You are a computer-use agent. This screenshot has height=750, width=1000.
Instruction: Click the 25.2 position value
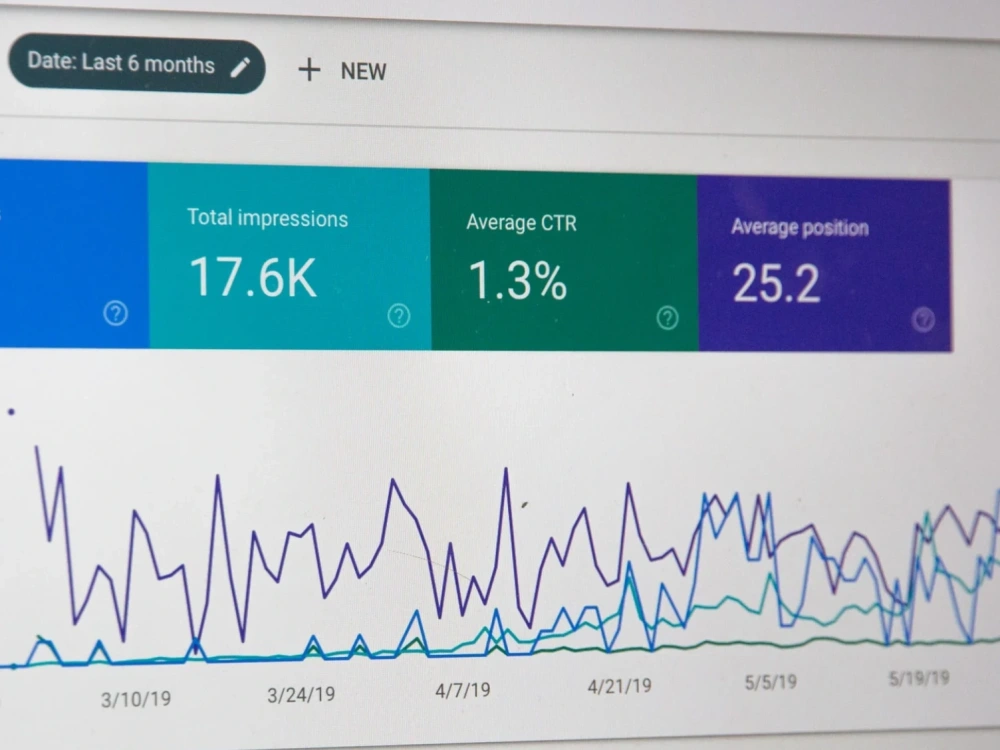776,284
